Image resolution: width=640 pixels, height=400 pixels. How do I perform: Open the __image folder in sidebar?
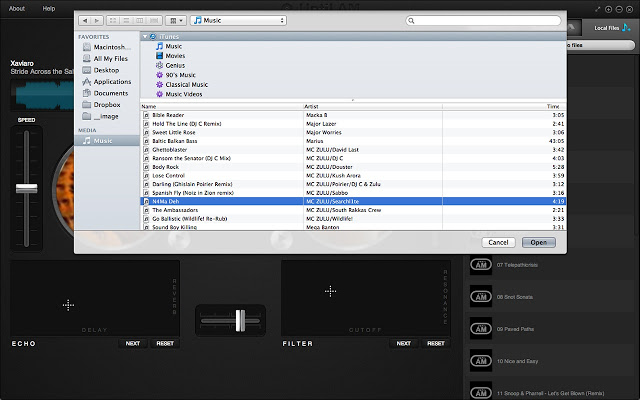click(x=100, y=116)
